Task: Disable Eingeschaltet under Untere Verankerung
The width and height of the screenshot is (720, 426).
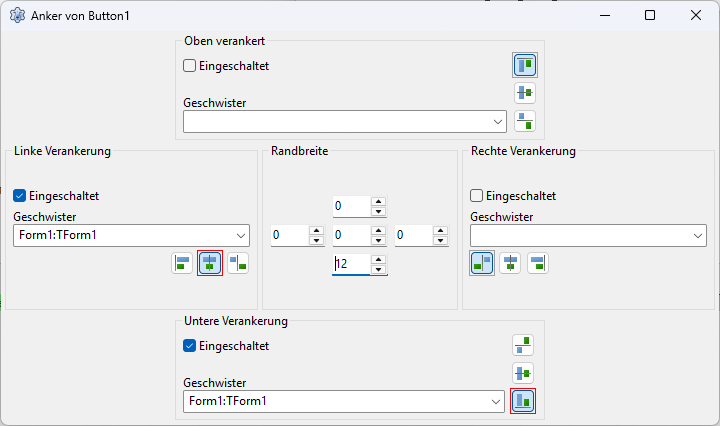Action: point(190,346)
